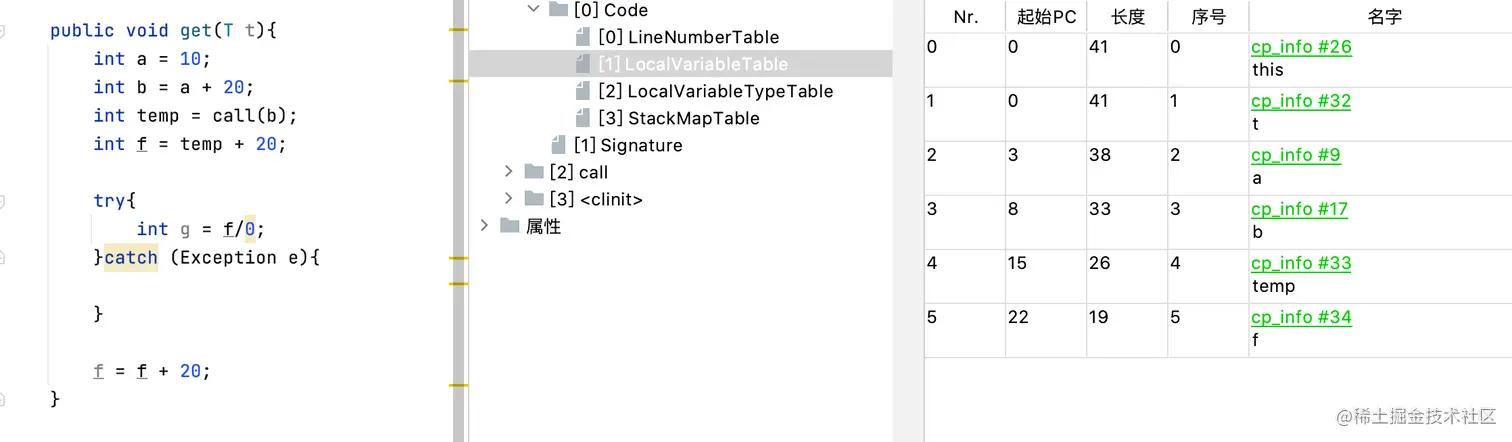The width and height of the screenshot is (1512, 442).
Task: Follow the cp_info #9 link
Action: point(1296,155)
